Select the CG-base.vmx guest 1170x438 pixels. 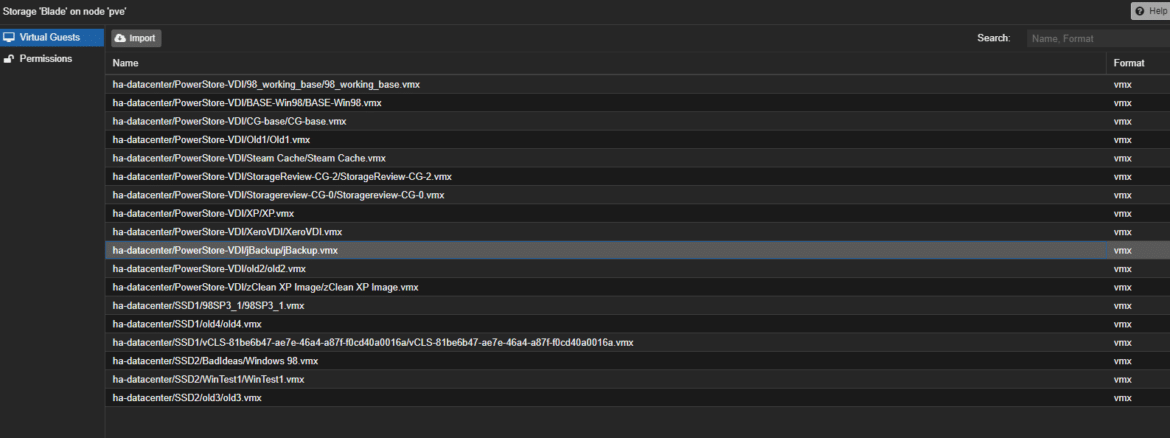pyautogui.click(x=638, y=121)
